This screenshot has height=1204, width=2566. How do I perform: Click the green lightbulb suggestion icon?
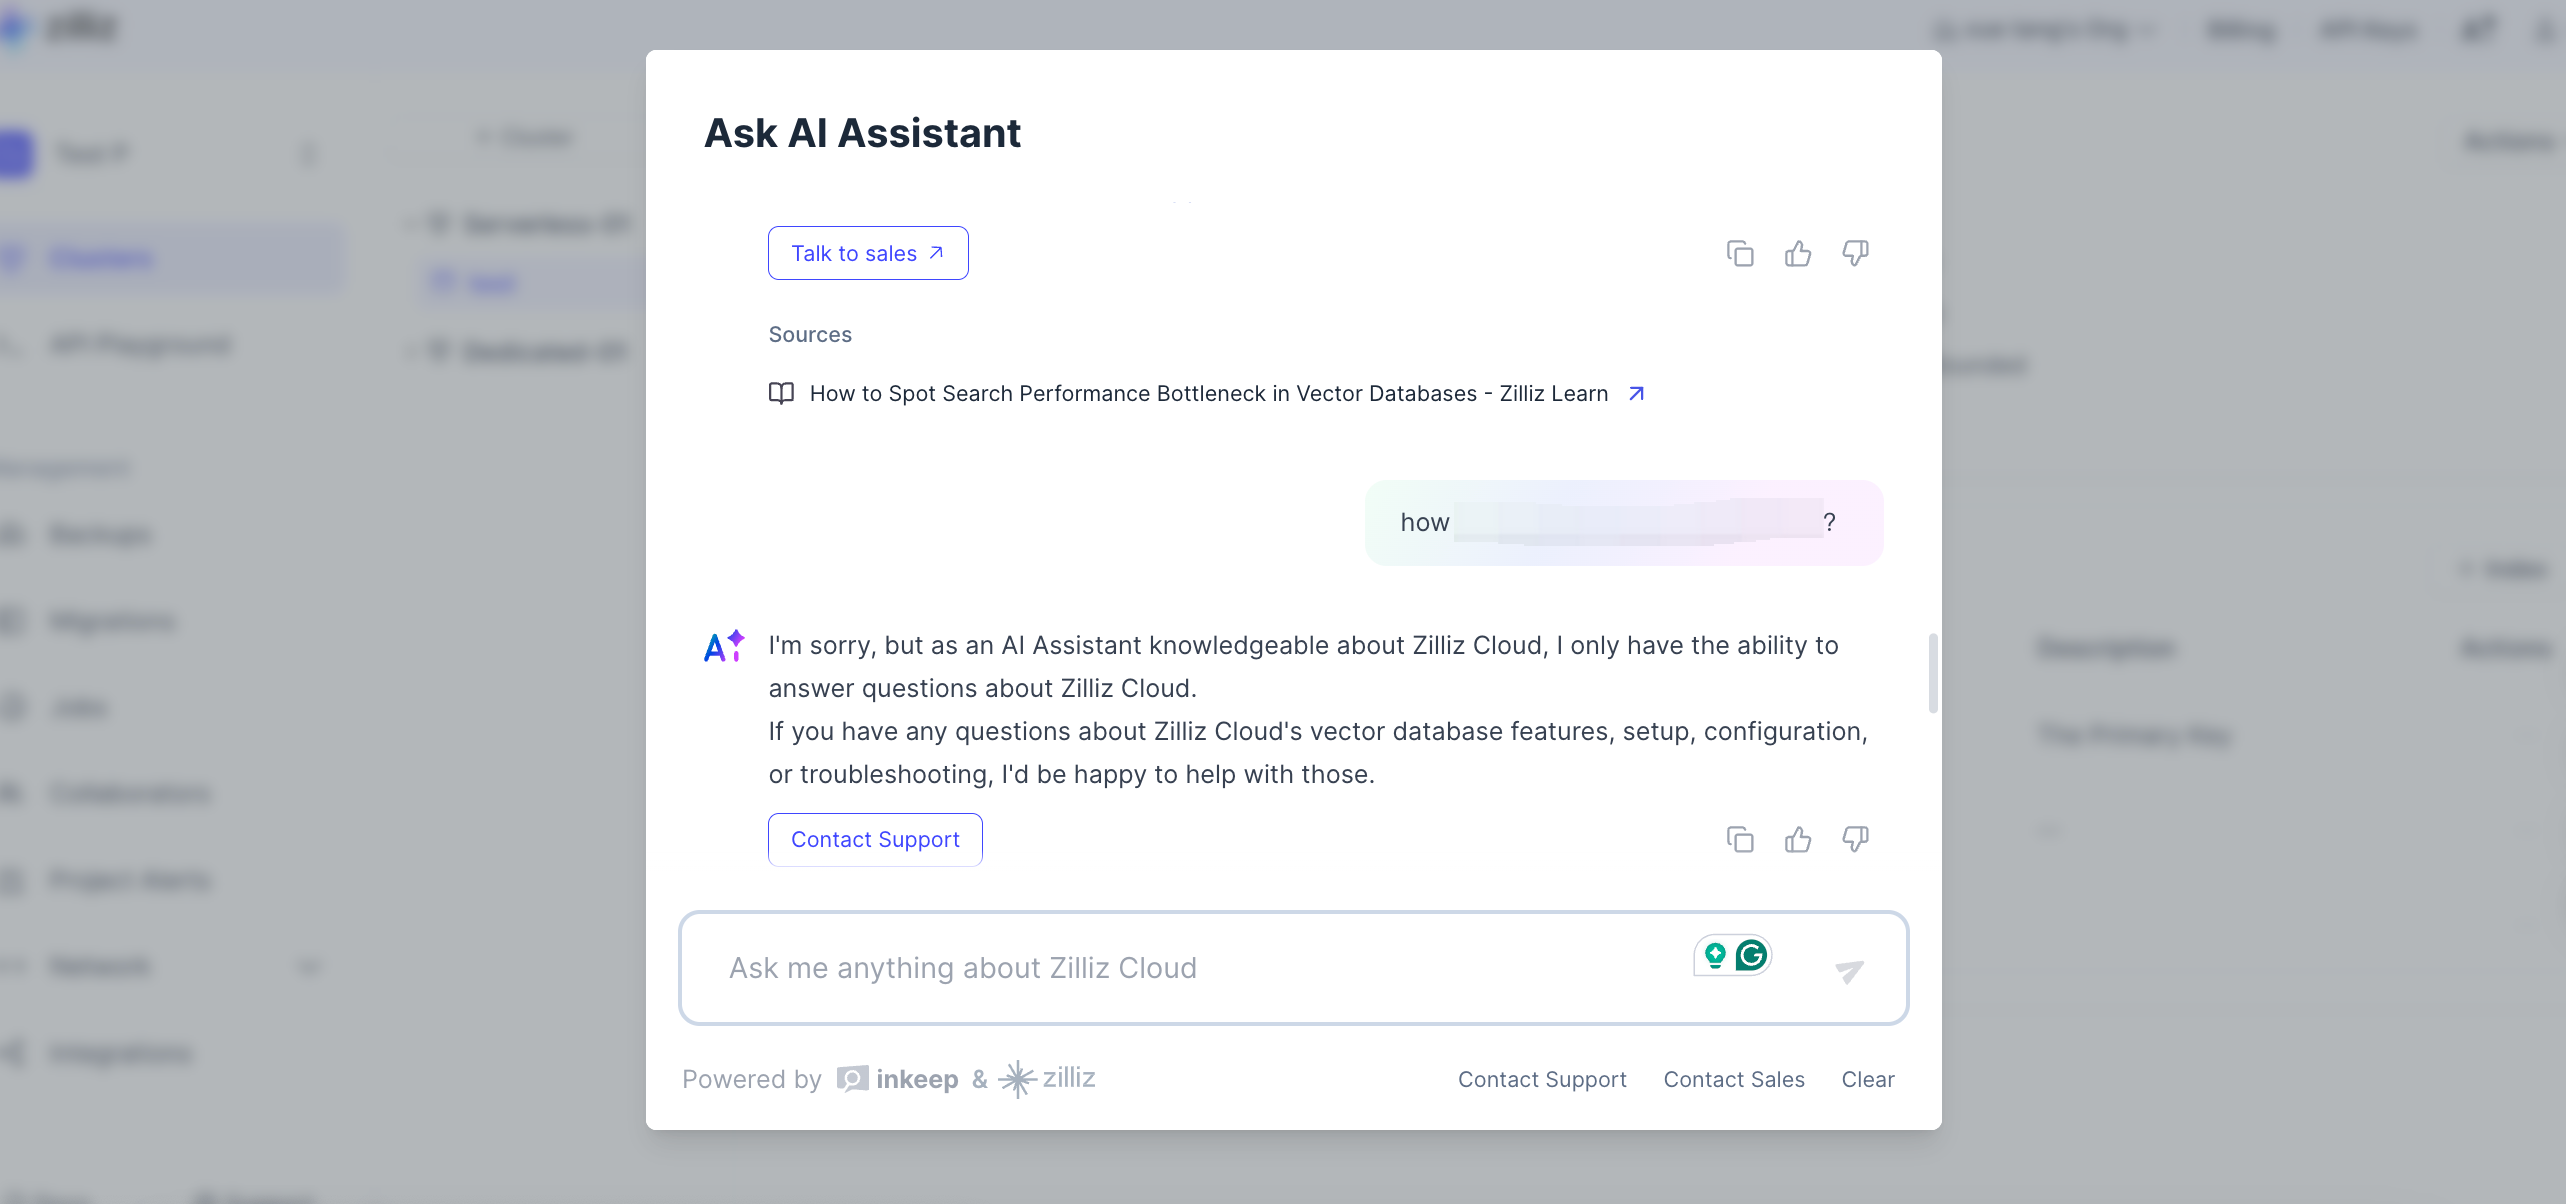coord(1716,956)
